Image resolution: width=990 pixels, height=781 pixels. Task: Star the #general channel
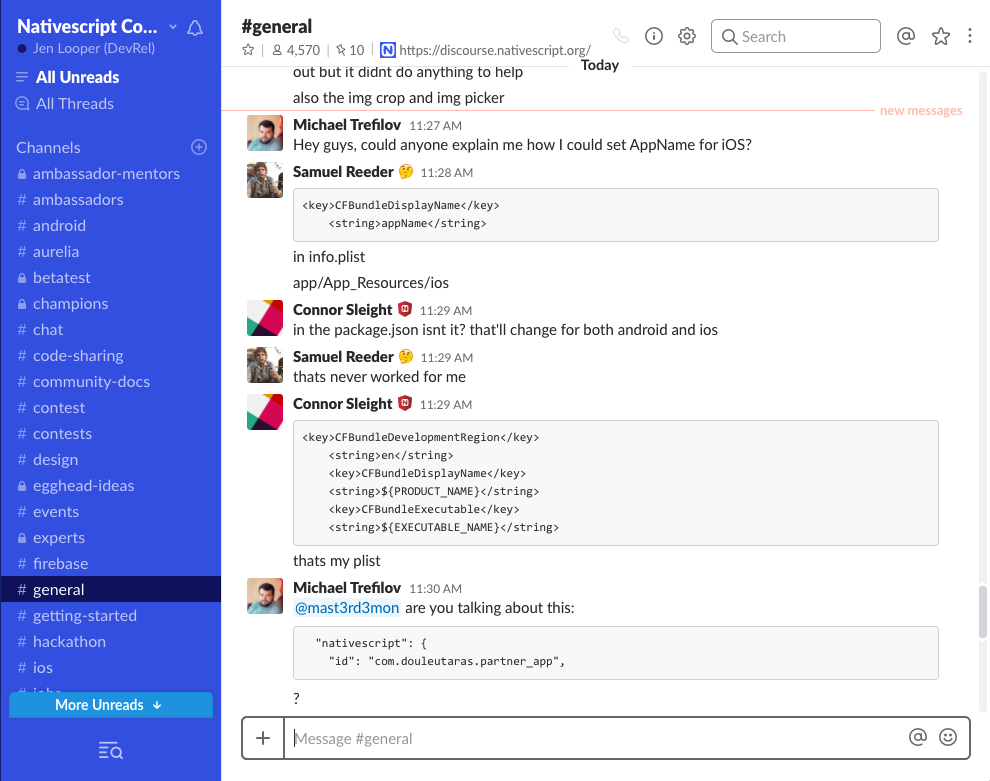[248, 50]
